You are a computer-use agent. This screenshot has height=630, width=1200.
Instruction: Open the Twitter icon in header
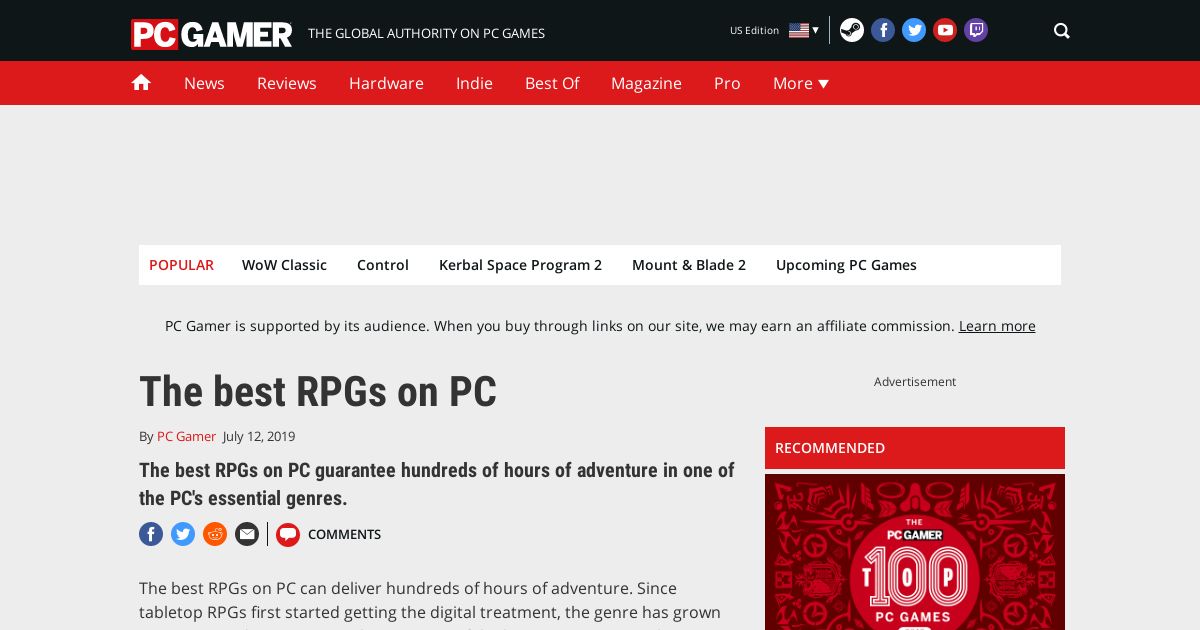(x=914, y=30)
